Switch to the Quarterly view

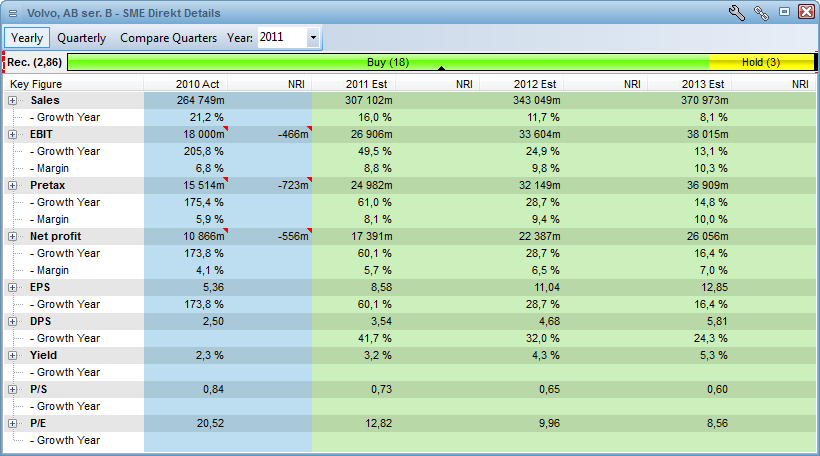coord(81,37)
